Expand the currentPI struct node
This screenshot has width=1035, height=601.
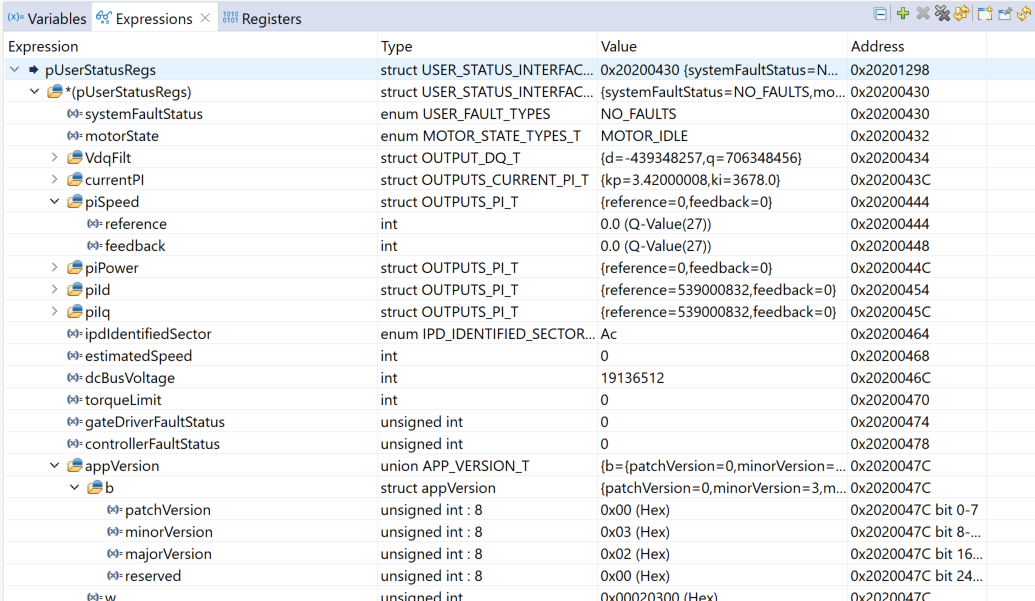coord(55,180)
